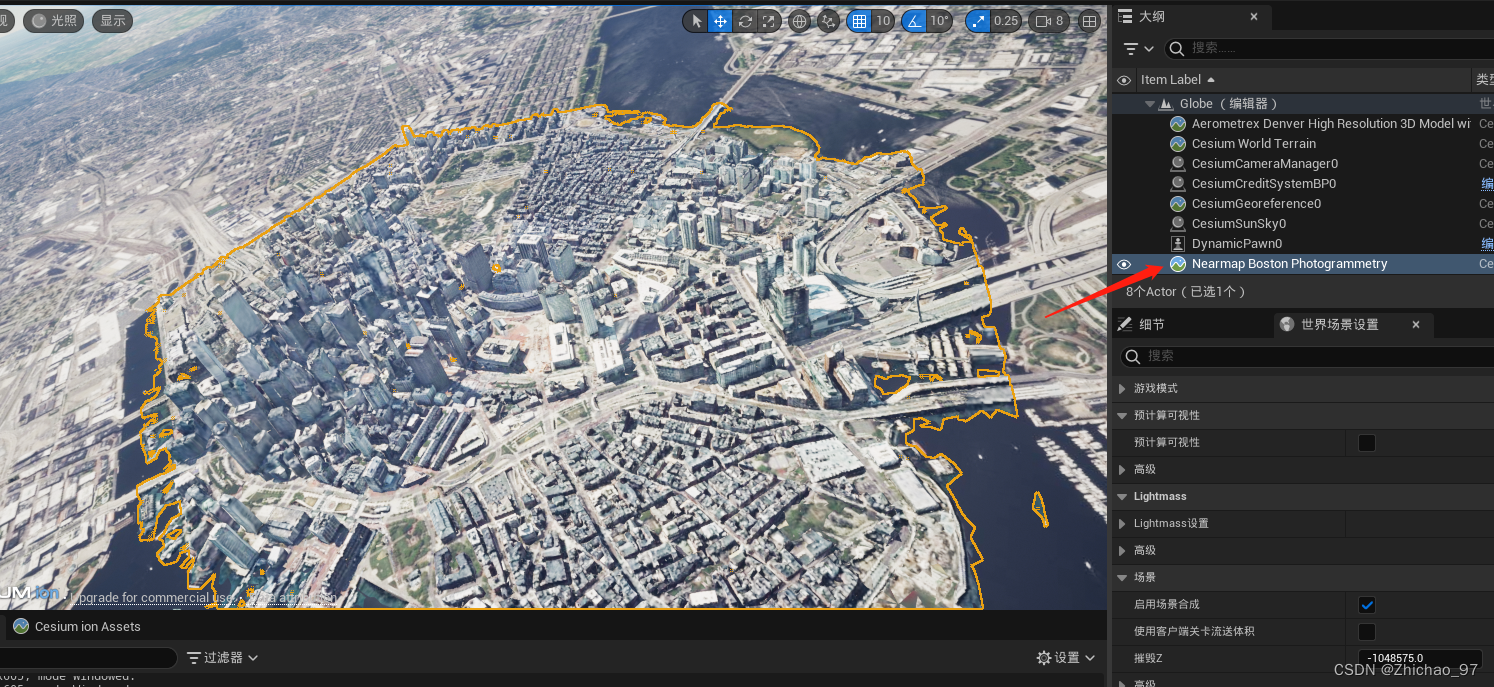Enable the 预计算可视性 checkbox
Image resolution: width=1494 pixels, height=687 pixels.
pyautogui.click(x=1367, y=442)
